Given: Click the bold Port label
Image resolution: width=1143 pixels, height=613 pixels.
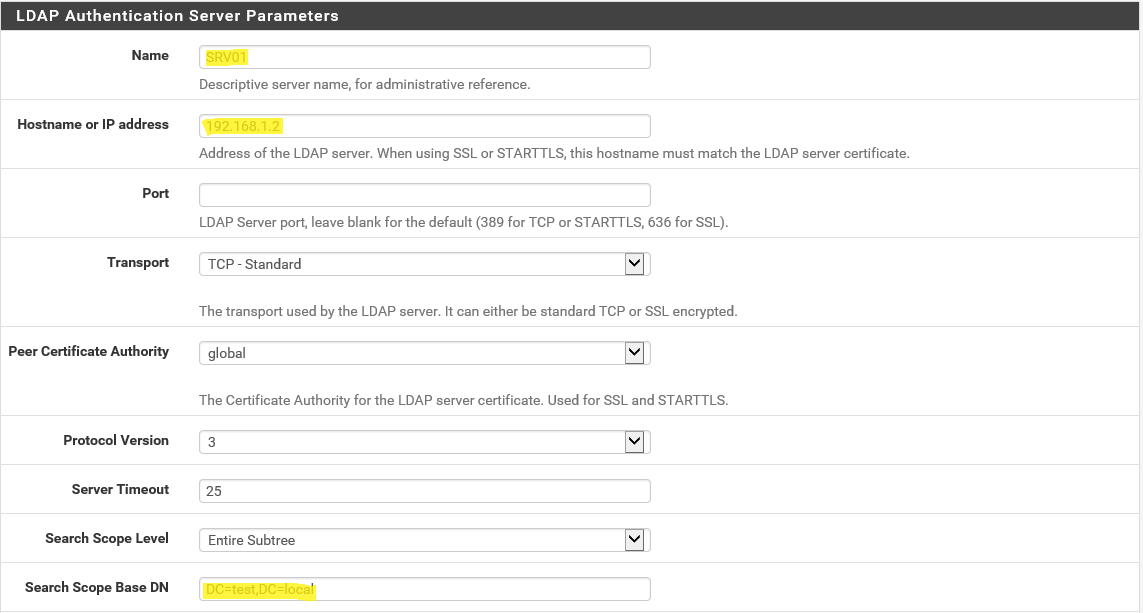Looking at the screenshot, I should 155,193.
